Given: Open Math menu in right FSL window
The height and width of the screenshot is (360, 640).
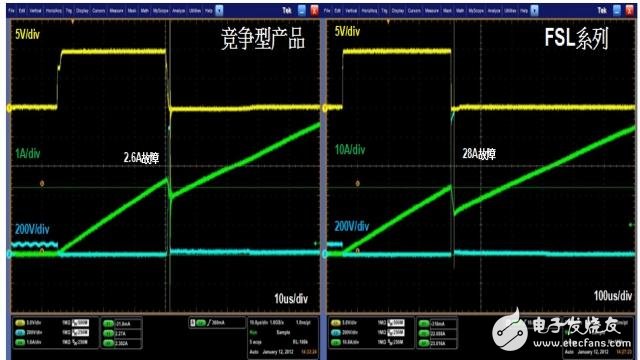Looking at the screenshot, I should pos(460,11).
